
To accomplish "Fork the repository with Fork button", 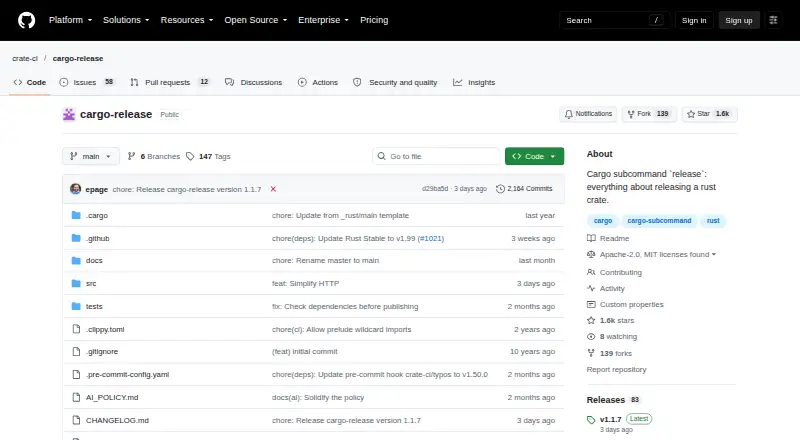I will point(649,114).
